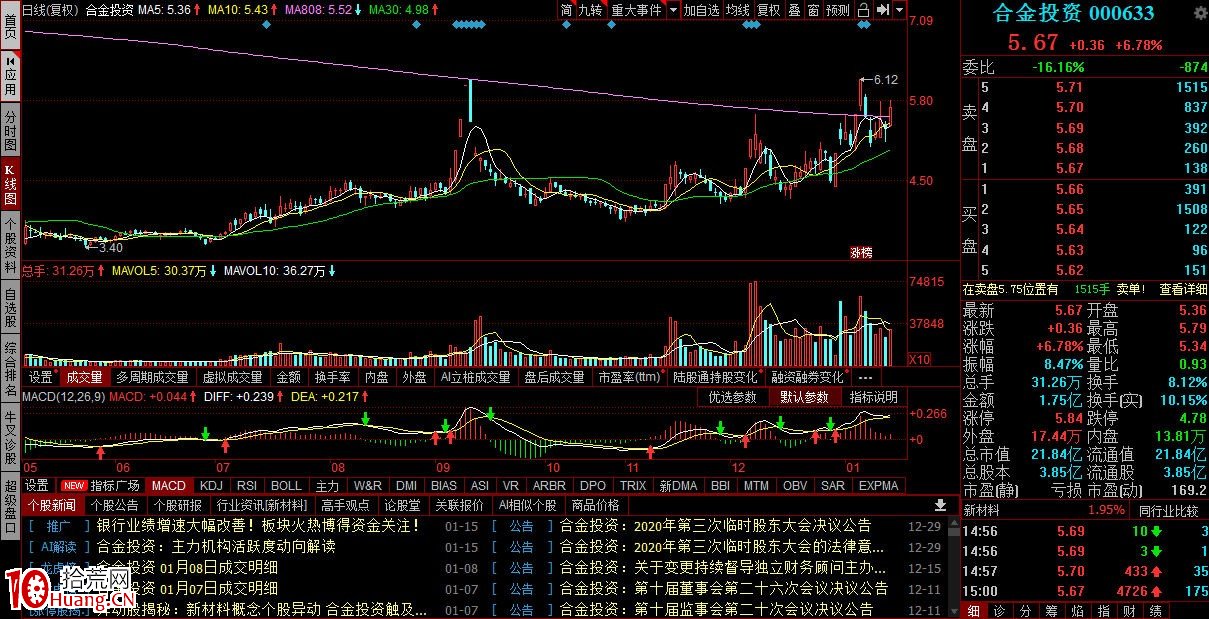Switch to the BOLL indicator tab
The height and width of the screenshot is (619, 1209).
286,486
